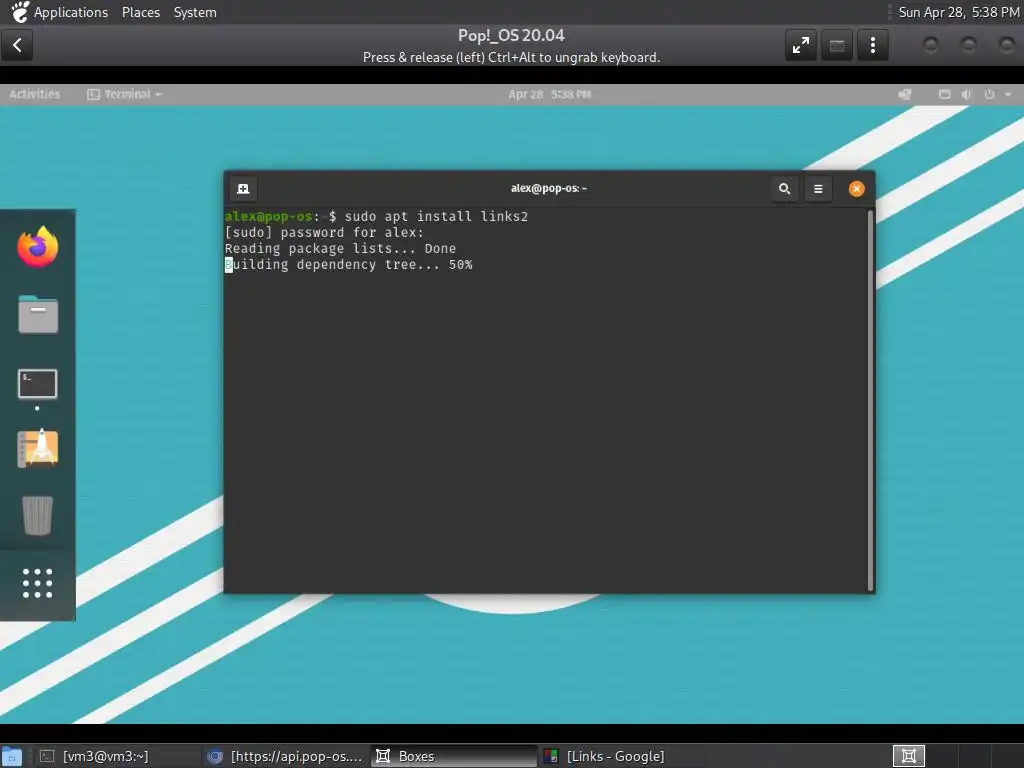1024x768 pixels.
Task: Open host clock Sun Apr 28
Action: click(x=958, y=12)
